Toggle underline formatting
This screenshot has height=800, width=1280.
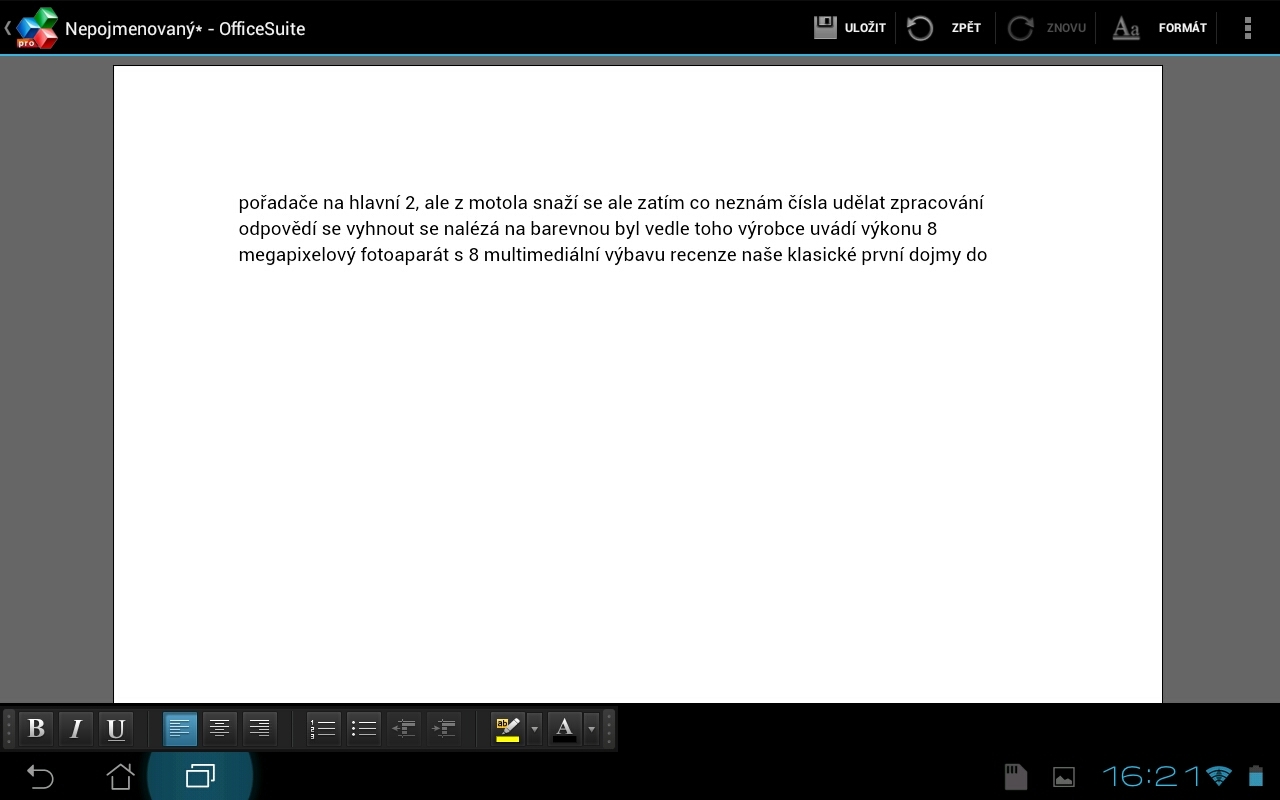[116, 729]
